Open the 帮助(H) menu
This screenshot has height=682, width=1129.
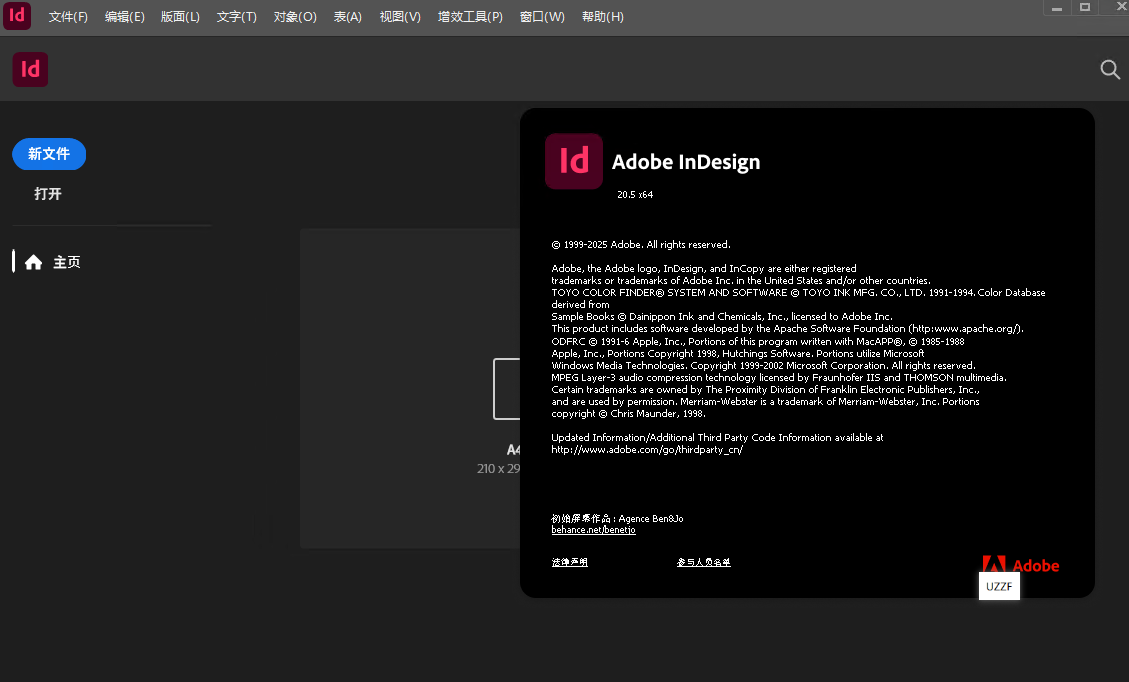pyautogui.click(x=602, y=17)
